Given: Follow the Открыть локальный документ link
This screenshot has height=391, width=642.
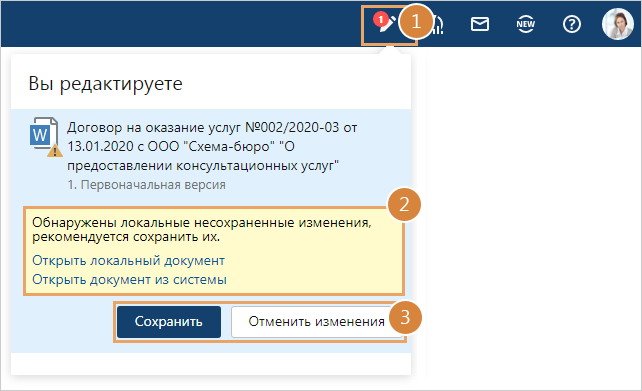Looking at the screenshot, I should (x=129, y=260).
